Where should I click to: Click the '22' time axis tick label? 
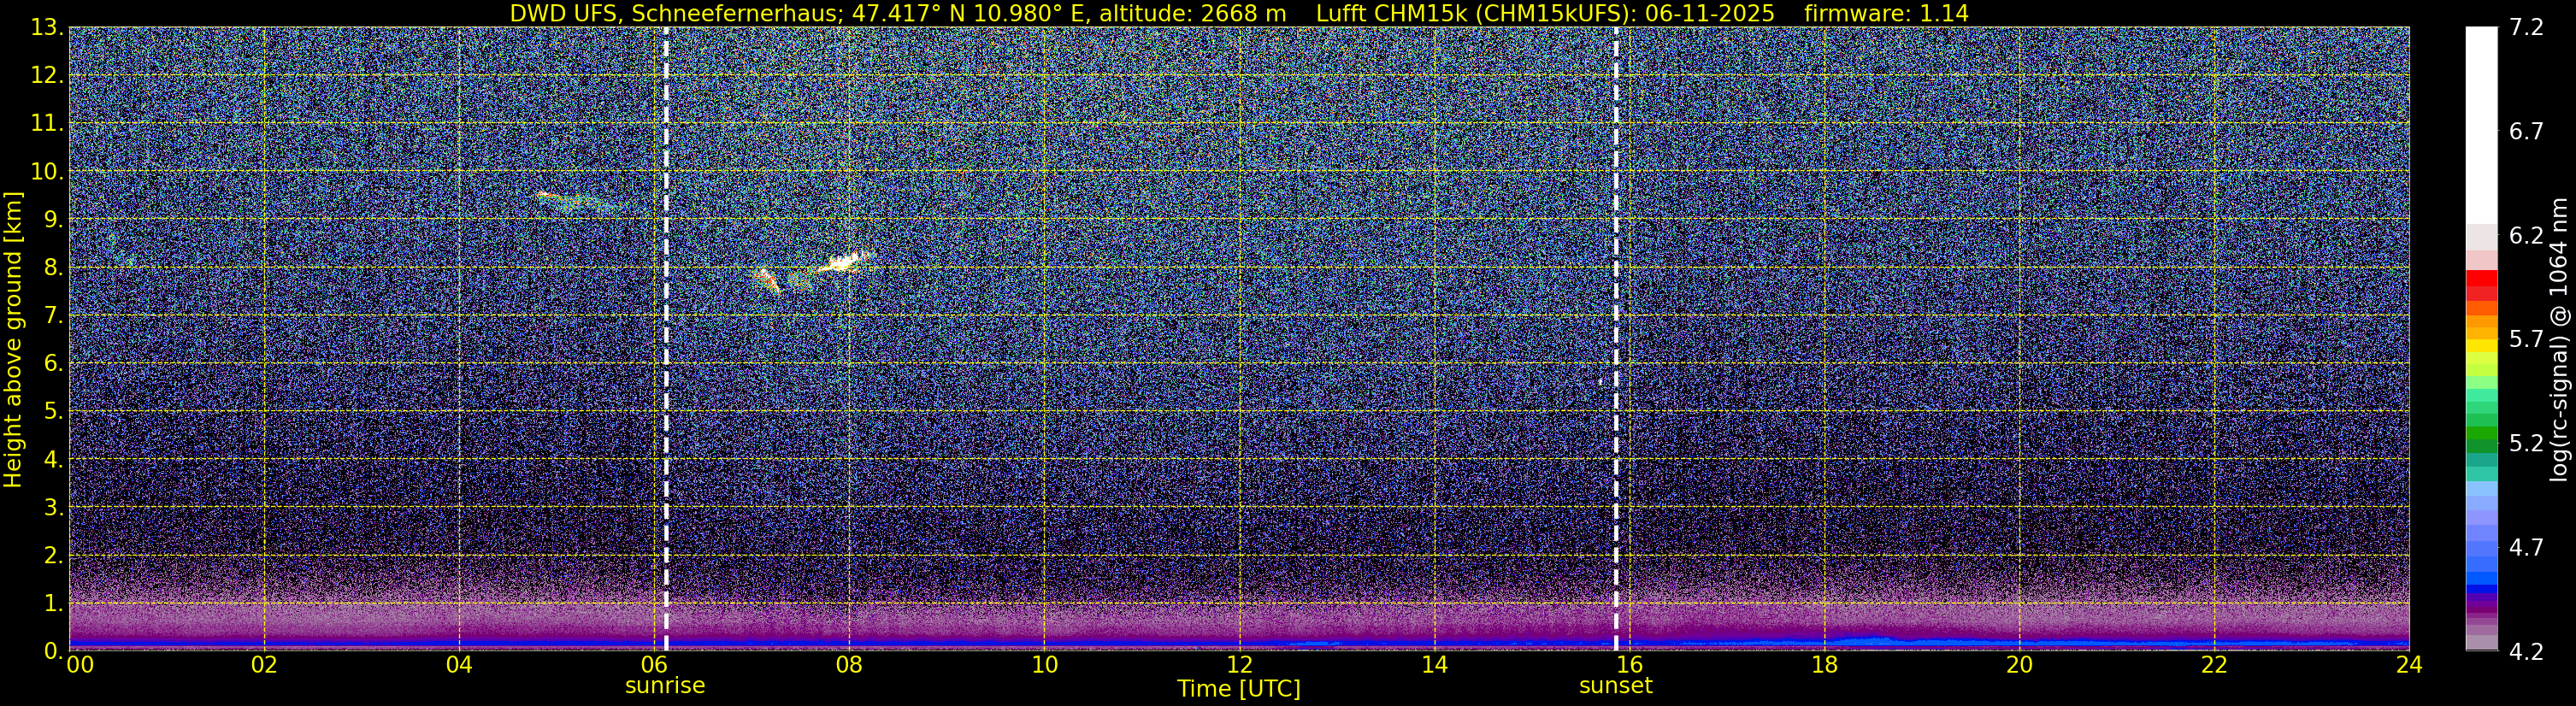point(2214,665)
